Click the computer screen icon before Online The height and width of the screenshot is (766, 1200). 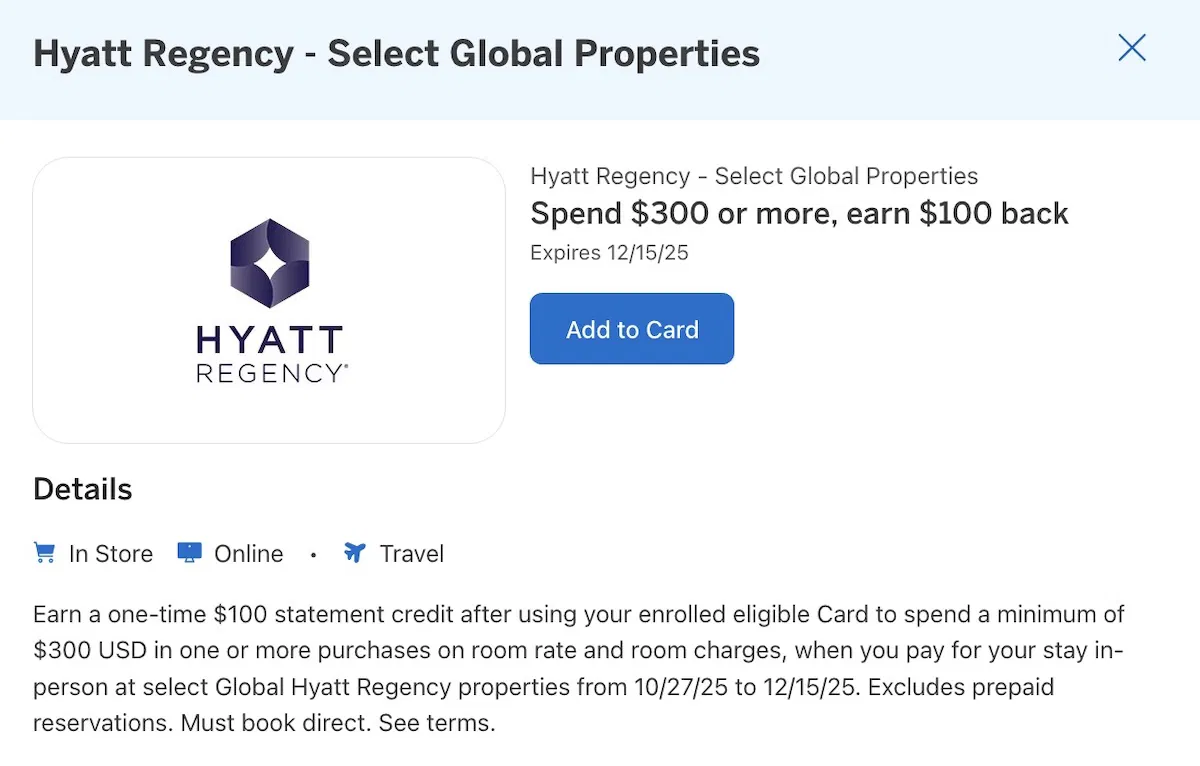point(189,551)
